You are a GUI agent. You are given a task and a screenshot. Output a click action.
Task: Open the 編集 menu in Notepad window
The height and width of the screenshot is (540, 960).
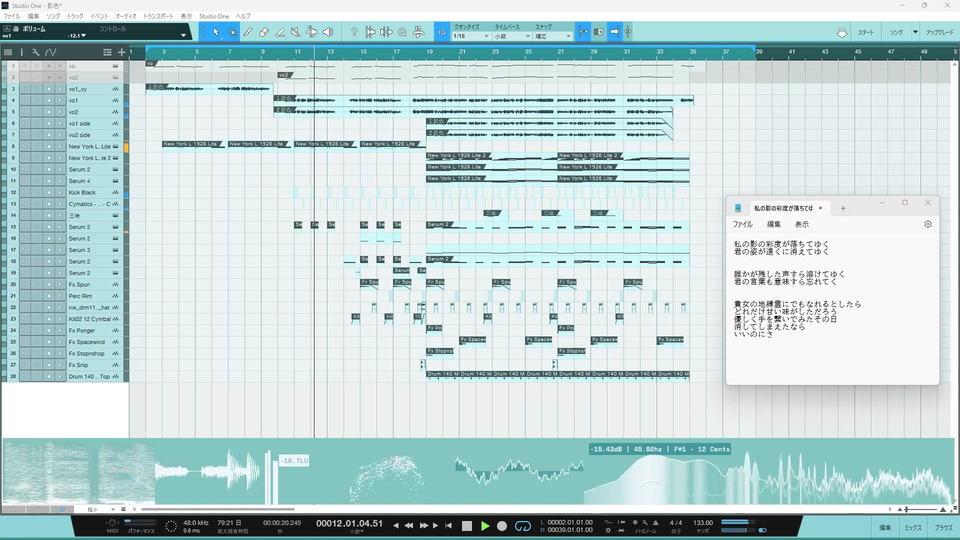(774, 224)
